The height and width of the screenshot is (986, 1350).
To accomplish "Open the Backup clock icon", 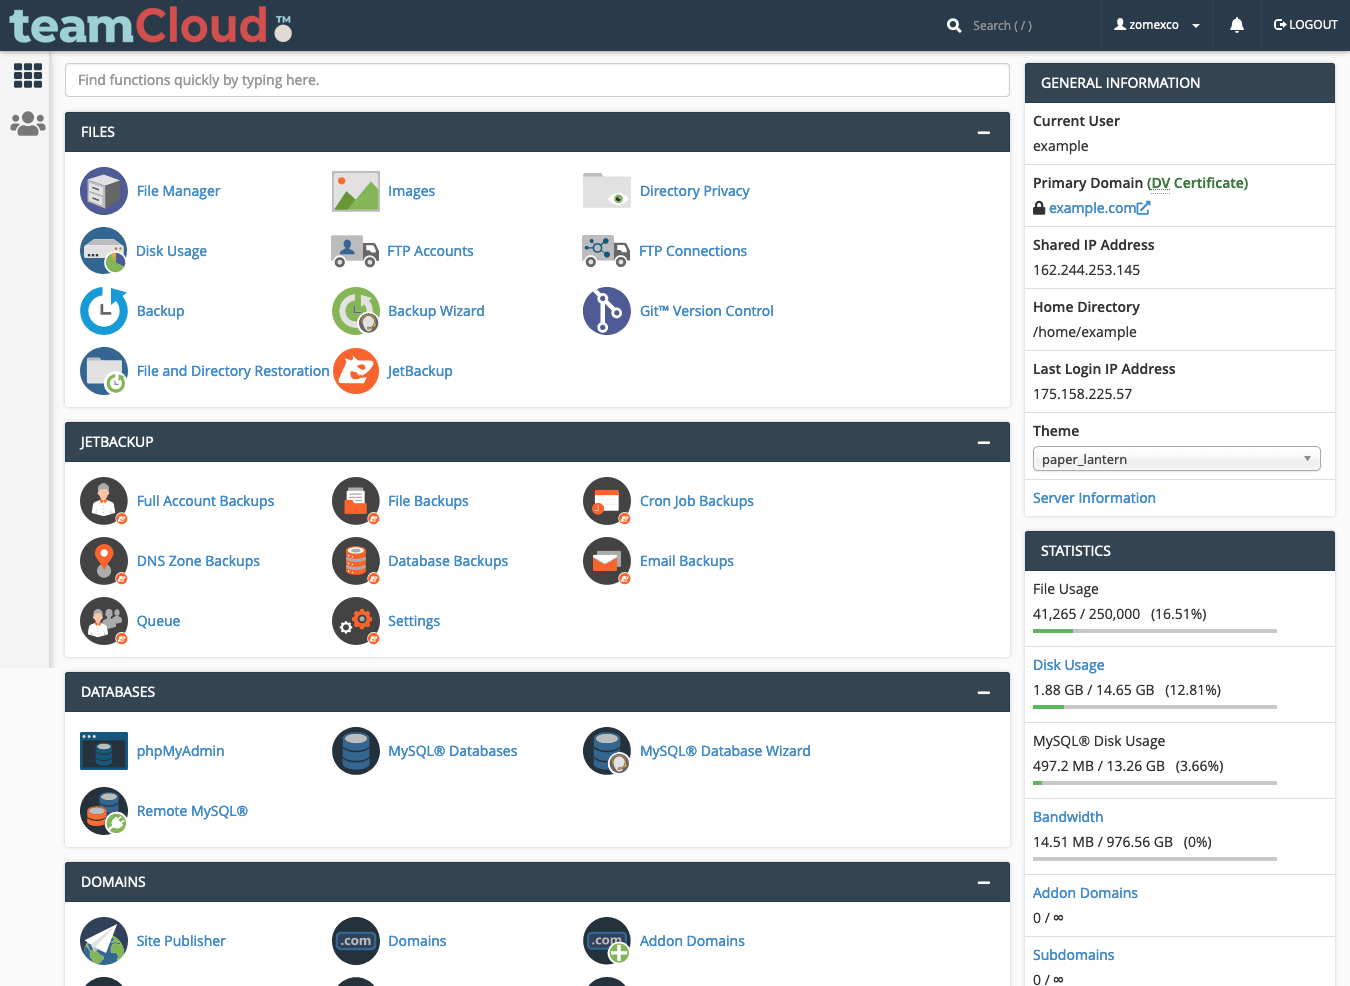I will click(104, 311).
